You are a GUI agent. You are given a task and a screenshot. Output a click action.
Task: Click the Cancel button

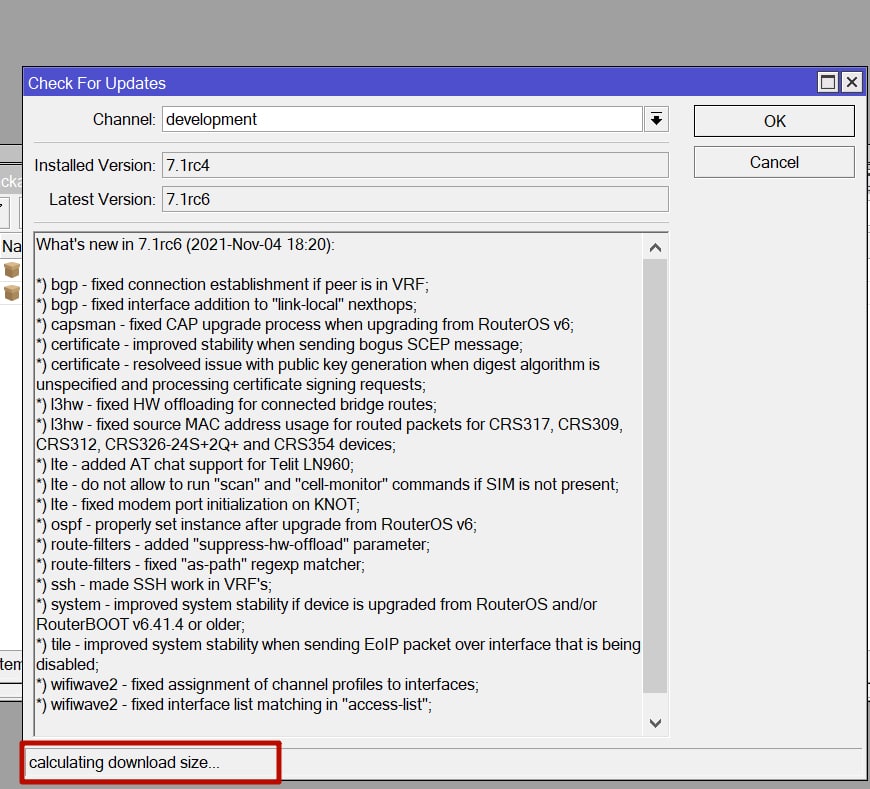click(774, 162)
